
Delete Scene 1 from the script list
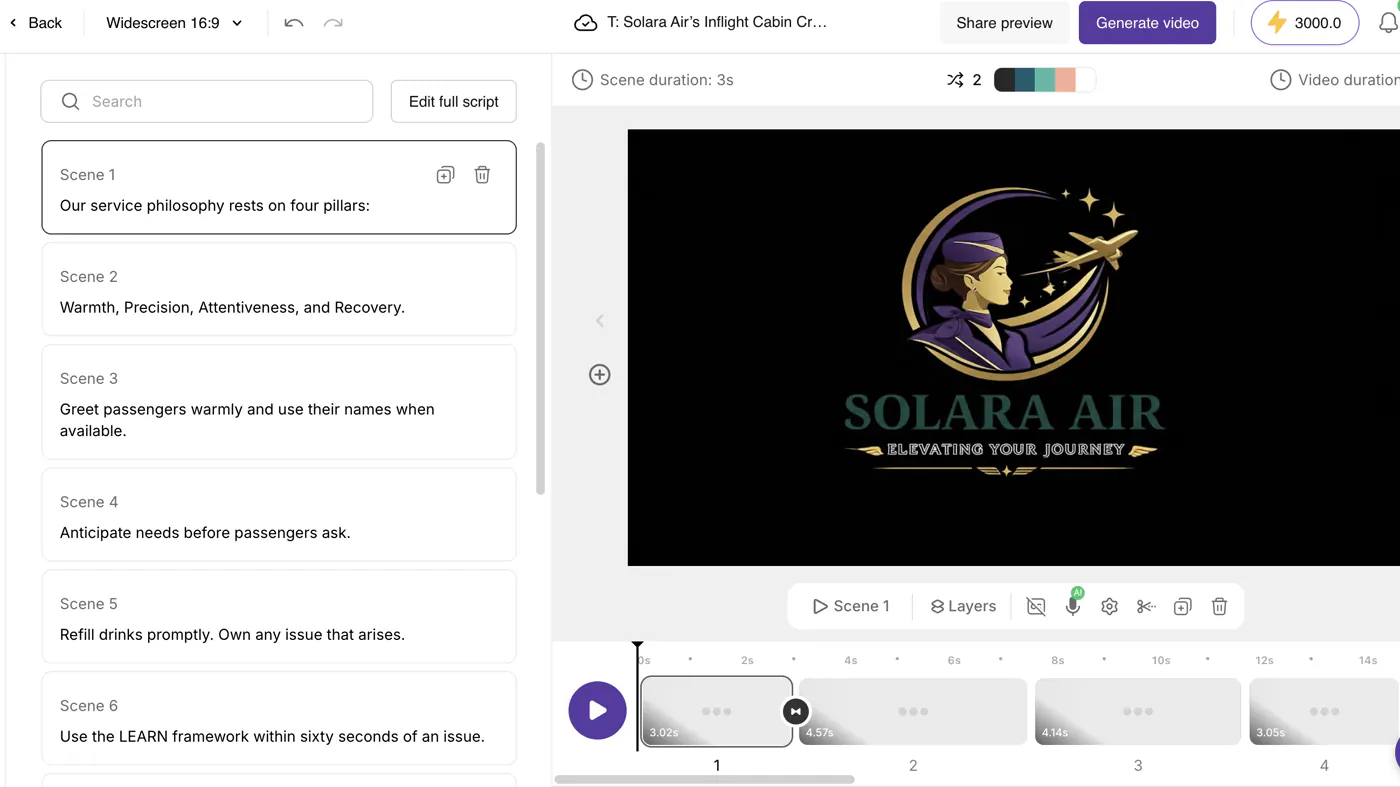pos(482,175)
